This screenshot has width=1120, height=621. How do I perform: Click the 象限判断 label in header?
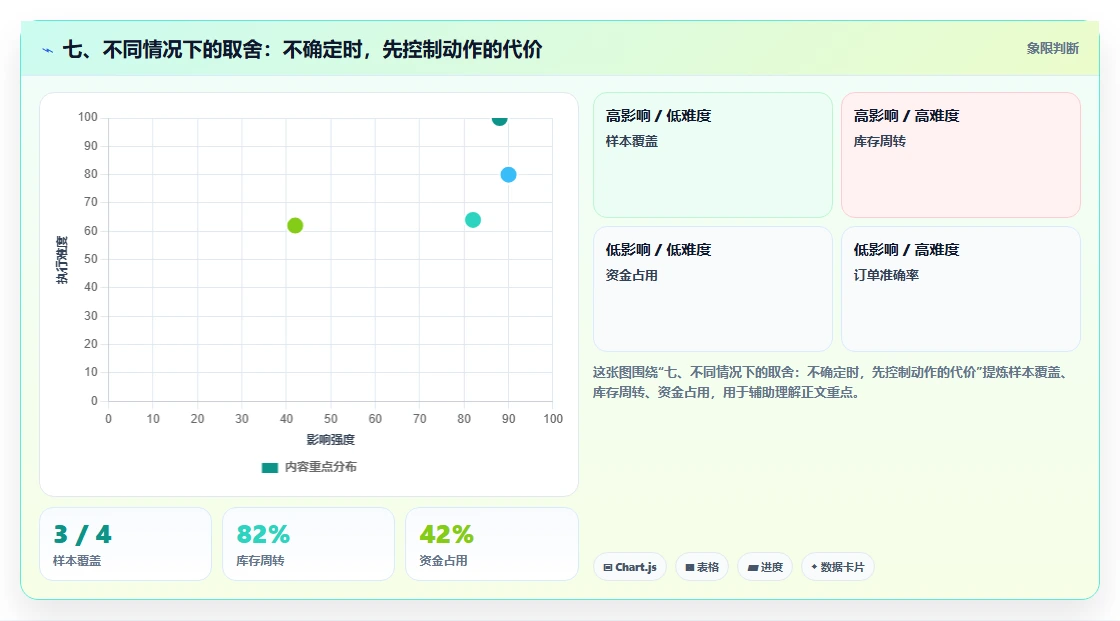click(x=1052, y=49)
